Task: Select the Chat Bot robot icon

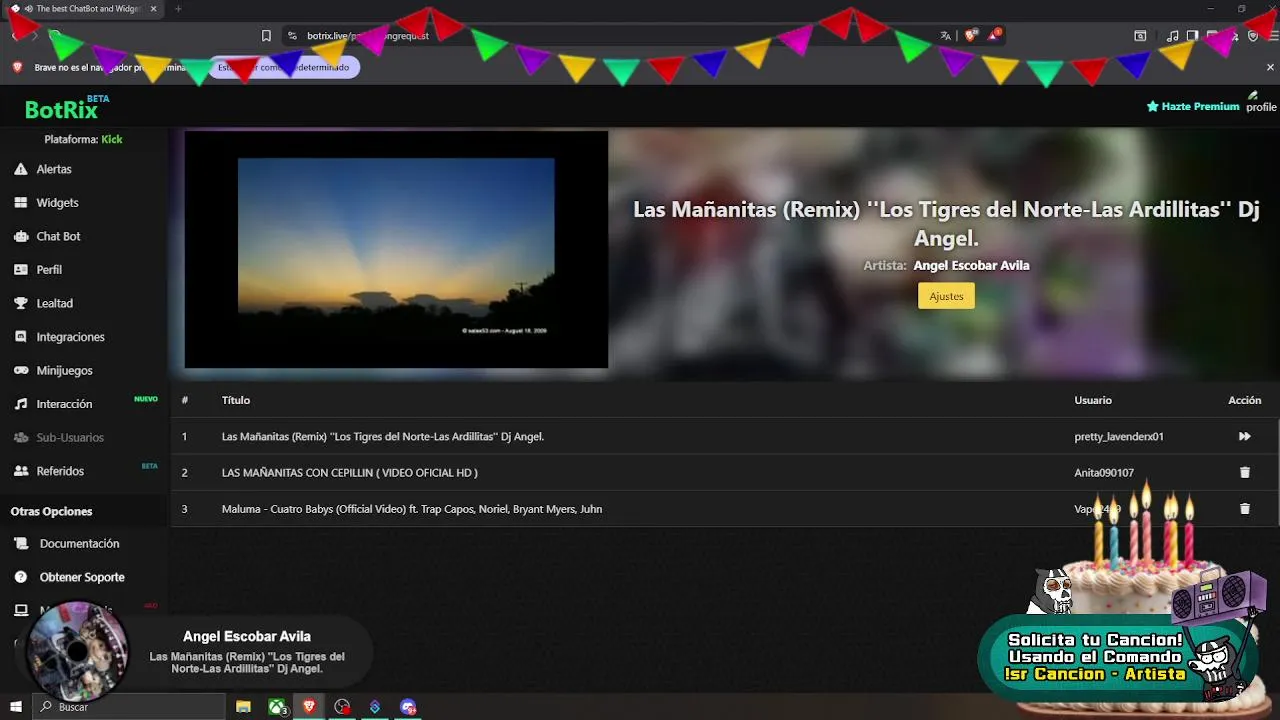Action: (20, 236)
